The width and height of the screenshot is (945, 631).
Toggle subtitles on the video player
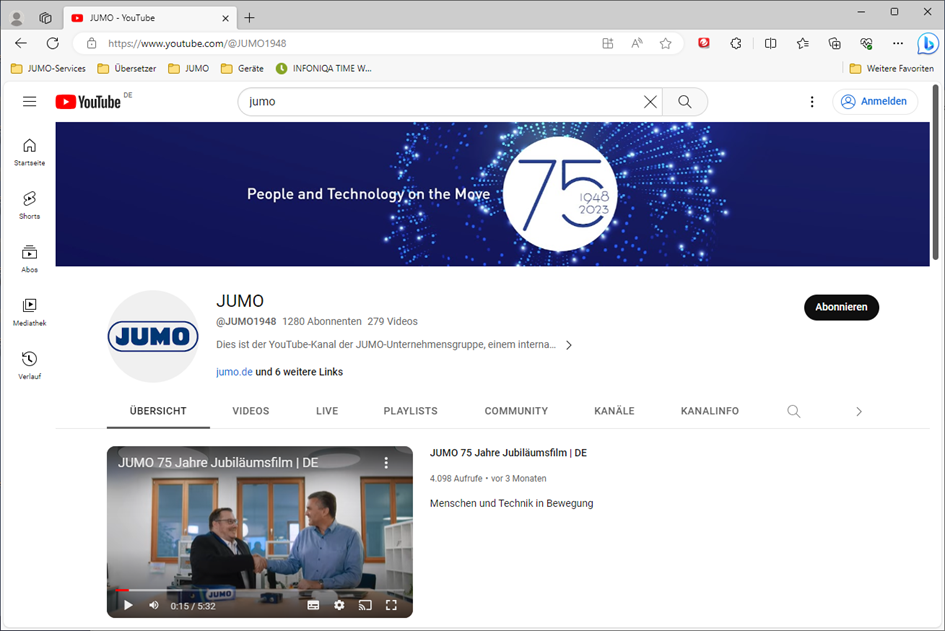click(x=313, y=605)
